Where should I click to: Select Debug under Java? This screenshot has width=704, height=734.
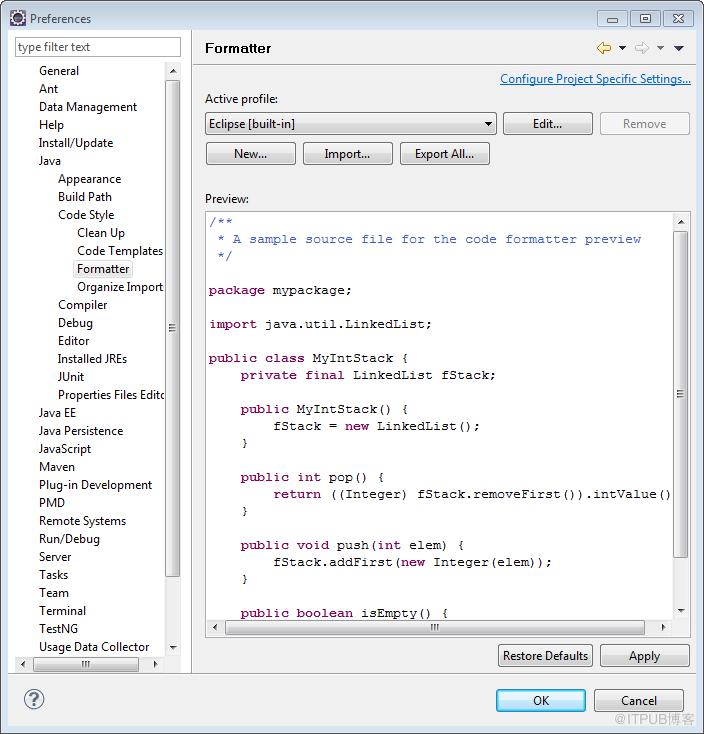[75, 323]
